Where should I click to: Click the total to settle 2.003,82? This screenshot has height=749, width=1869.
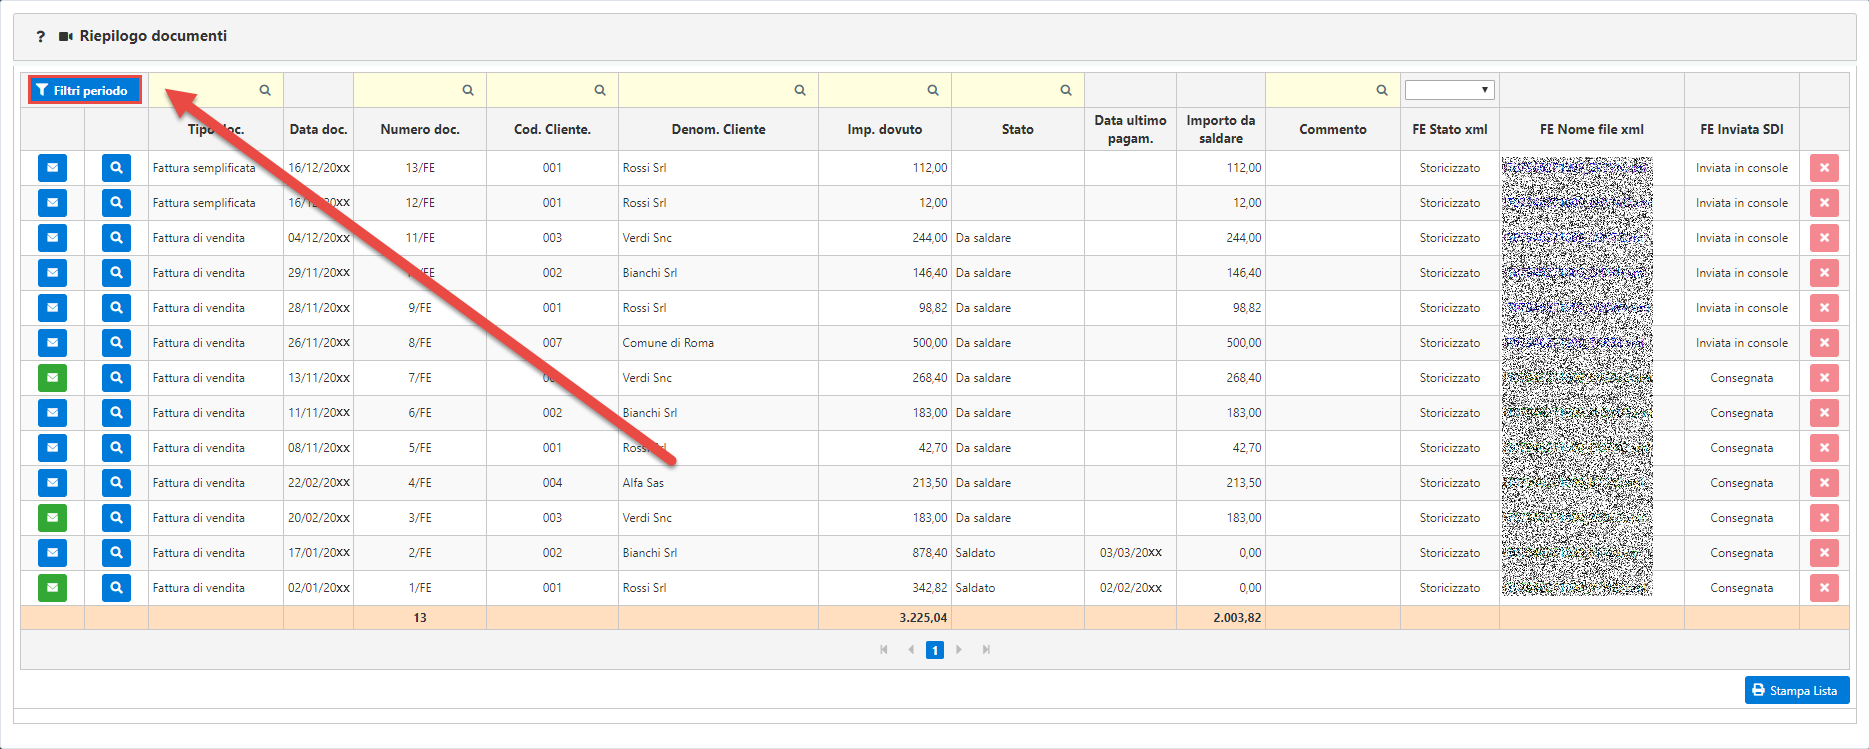[1237, 618]
